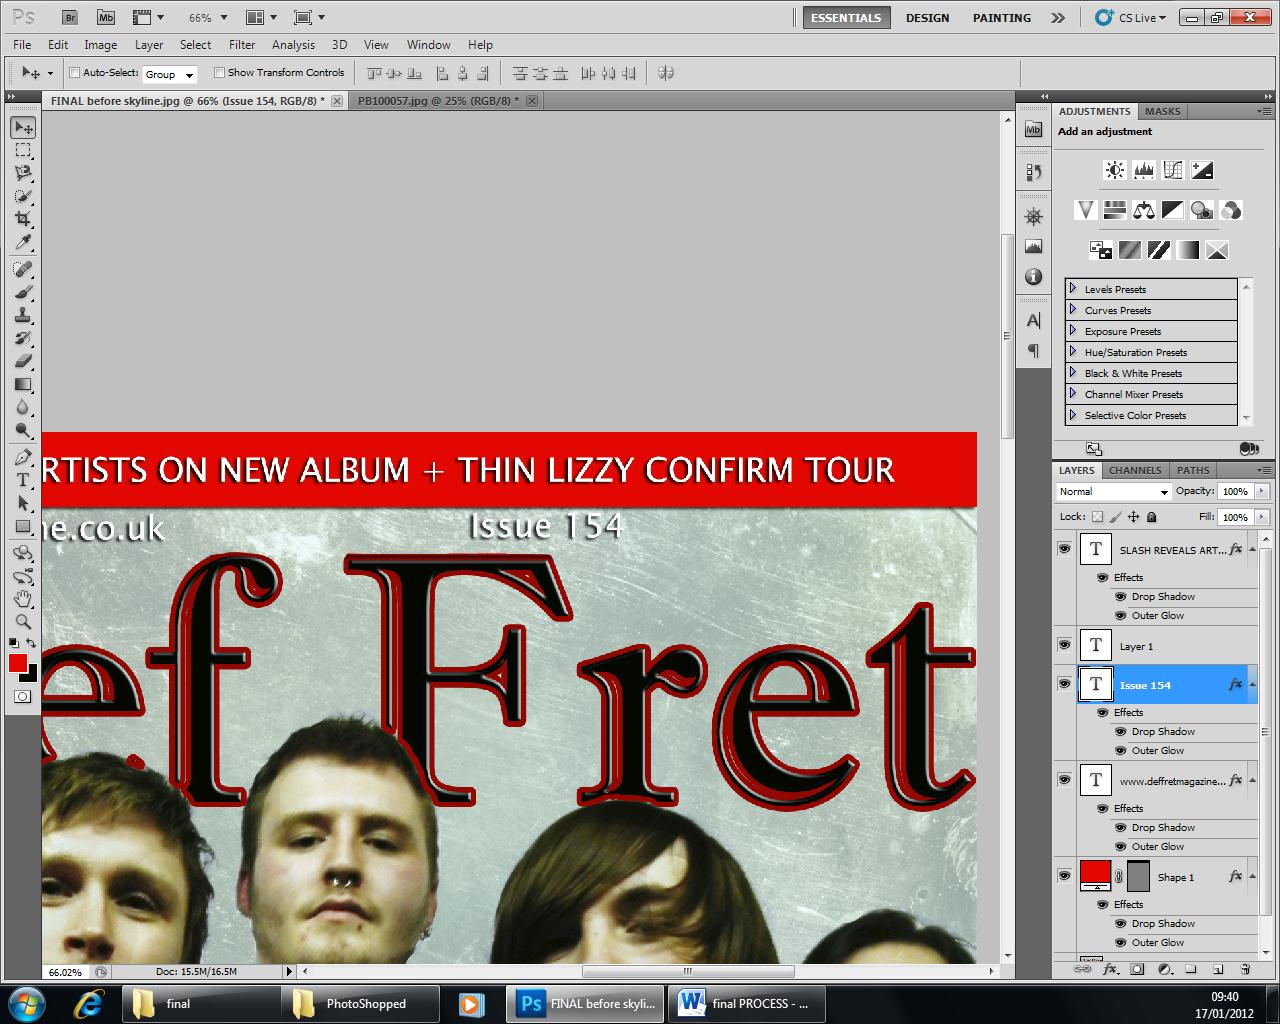
Task: Open the Analysis menu
Action: [293, 45]
